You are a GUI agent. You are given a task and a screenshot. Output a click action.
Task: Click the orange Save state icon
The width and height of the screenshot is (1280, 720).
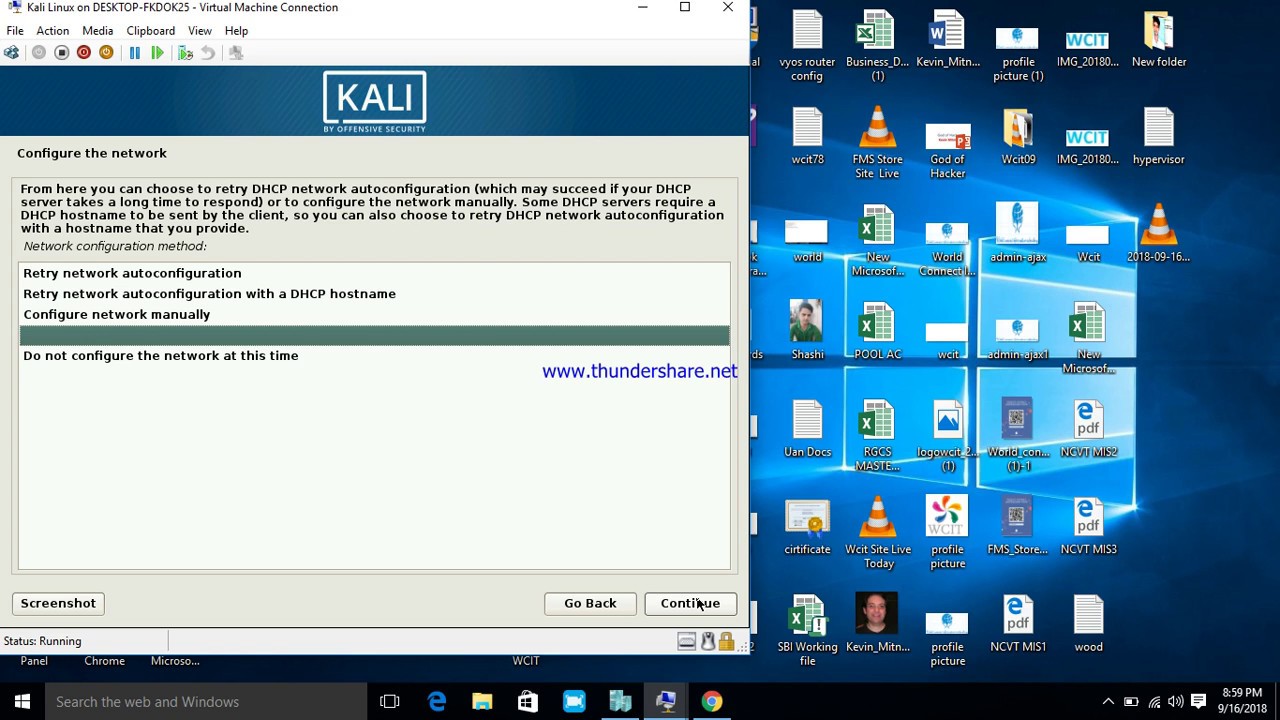(106, 53)
